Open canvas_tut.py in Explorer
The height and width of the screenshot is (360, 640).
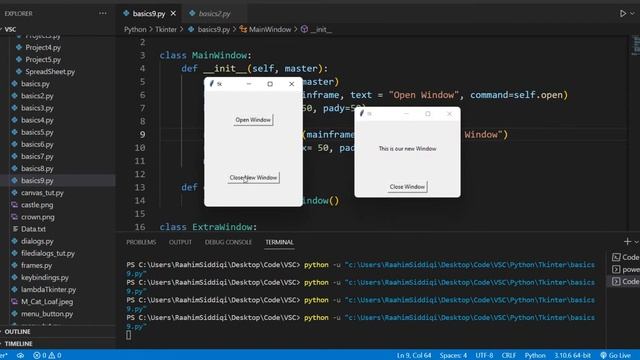tap(42, 193)
